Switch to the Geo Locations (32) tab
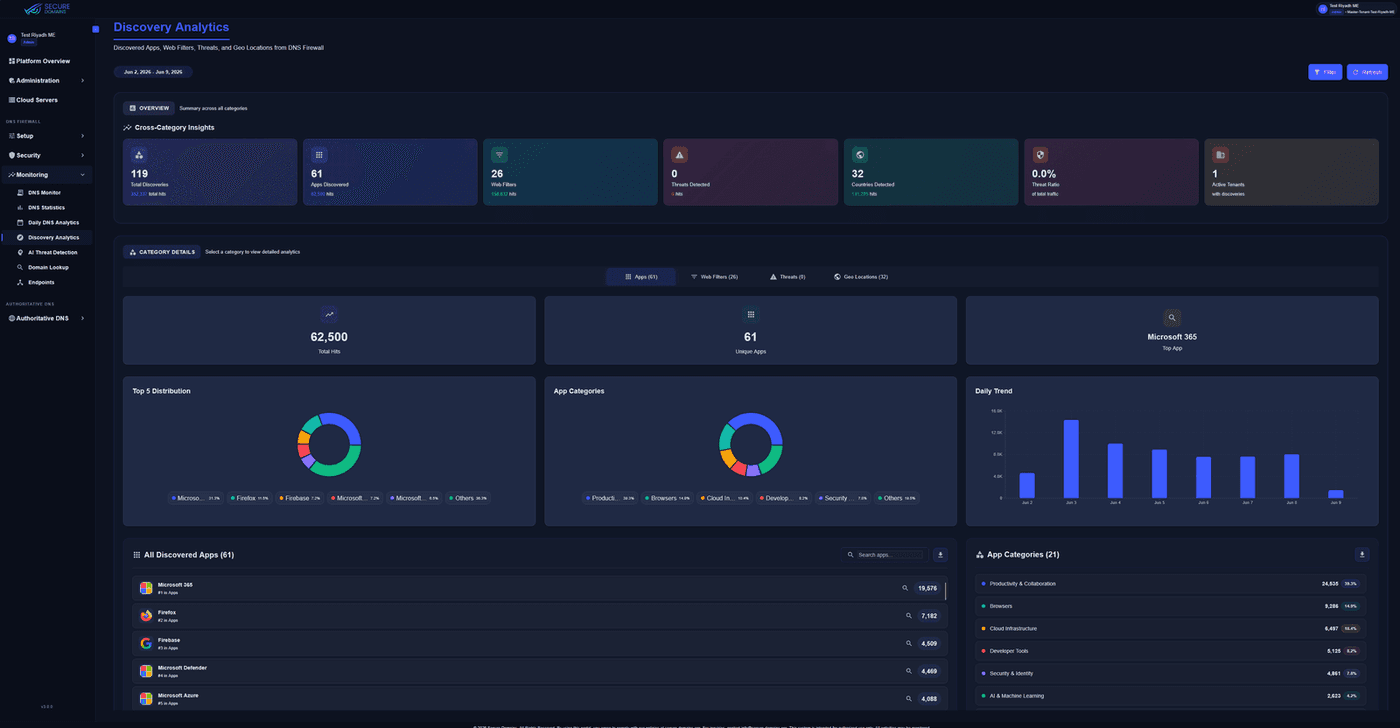 [x=861, y=277]
